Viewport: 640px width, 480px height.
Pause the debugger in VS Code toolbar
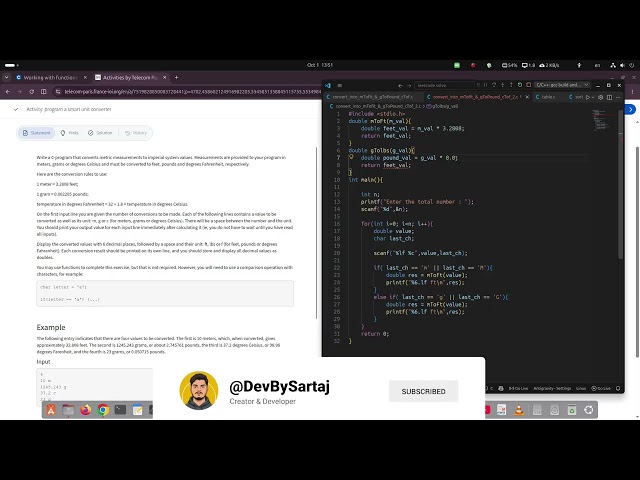click(486, 85)
